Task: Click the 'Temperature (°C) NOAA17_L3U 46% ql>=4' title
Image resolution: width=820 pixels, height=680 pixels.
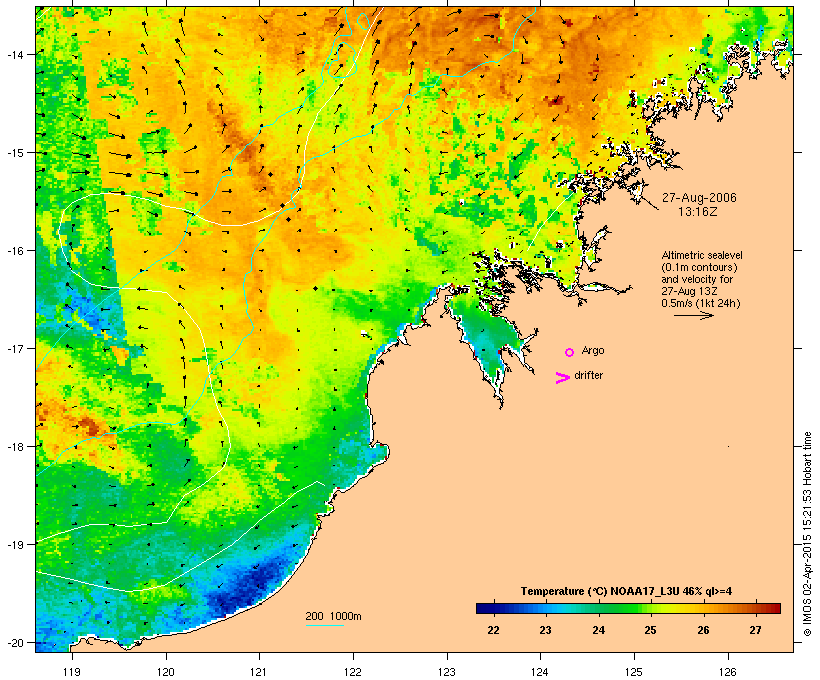Action: (x=626, y=591)
